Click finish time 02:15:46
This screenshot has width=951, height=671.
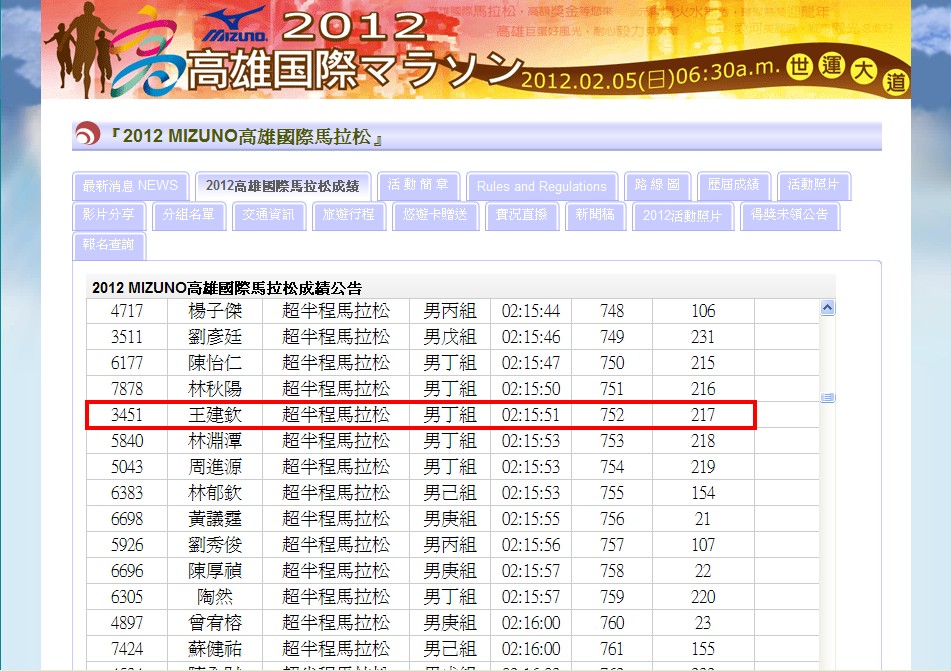coord(531,337)
